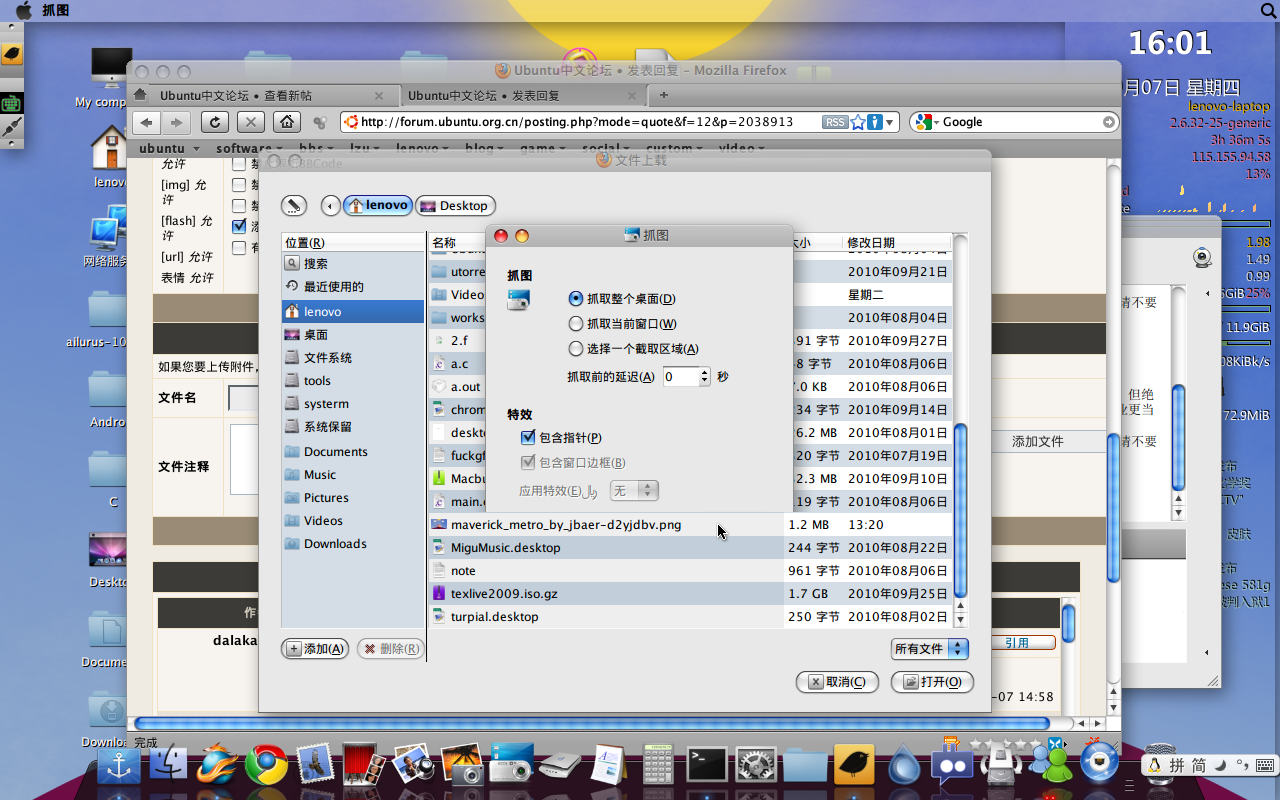Uncheck the checked option checkbox in Firefox page

pyautogui.click(x=239, y=226)
